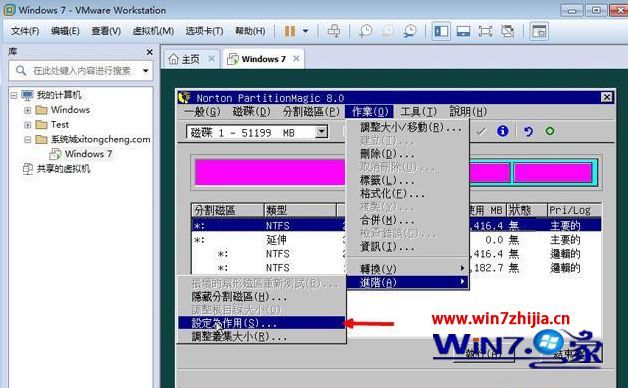Open the 帮助(H) menu
This screenshot has width=628, height=388.
pyautogui.click(x=250, y=31)
